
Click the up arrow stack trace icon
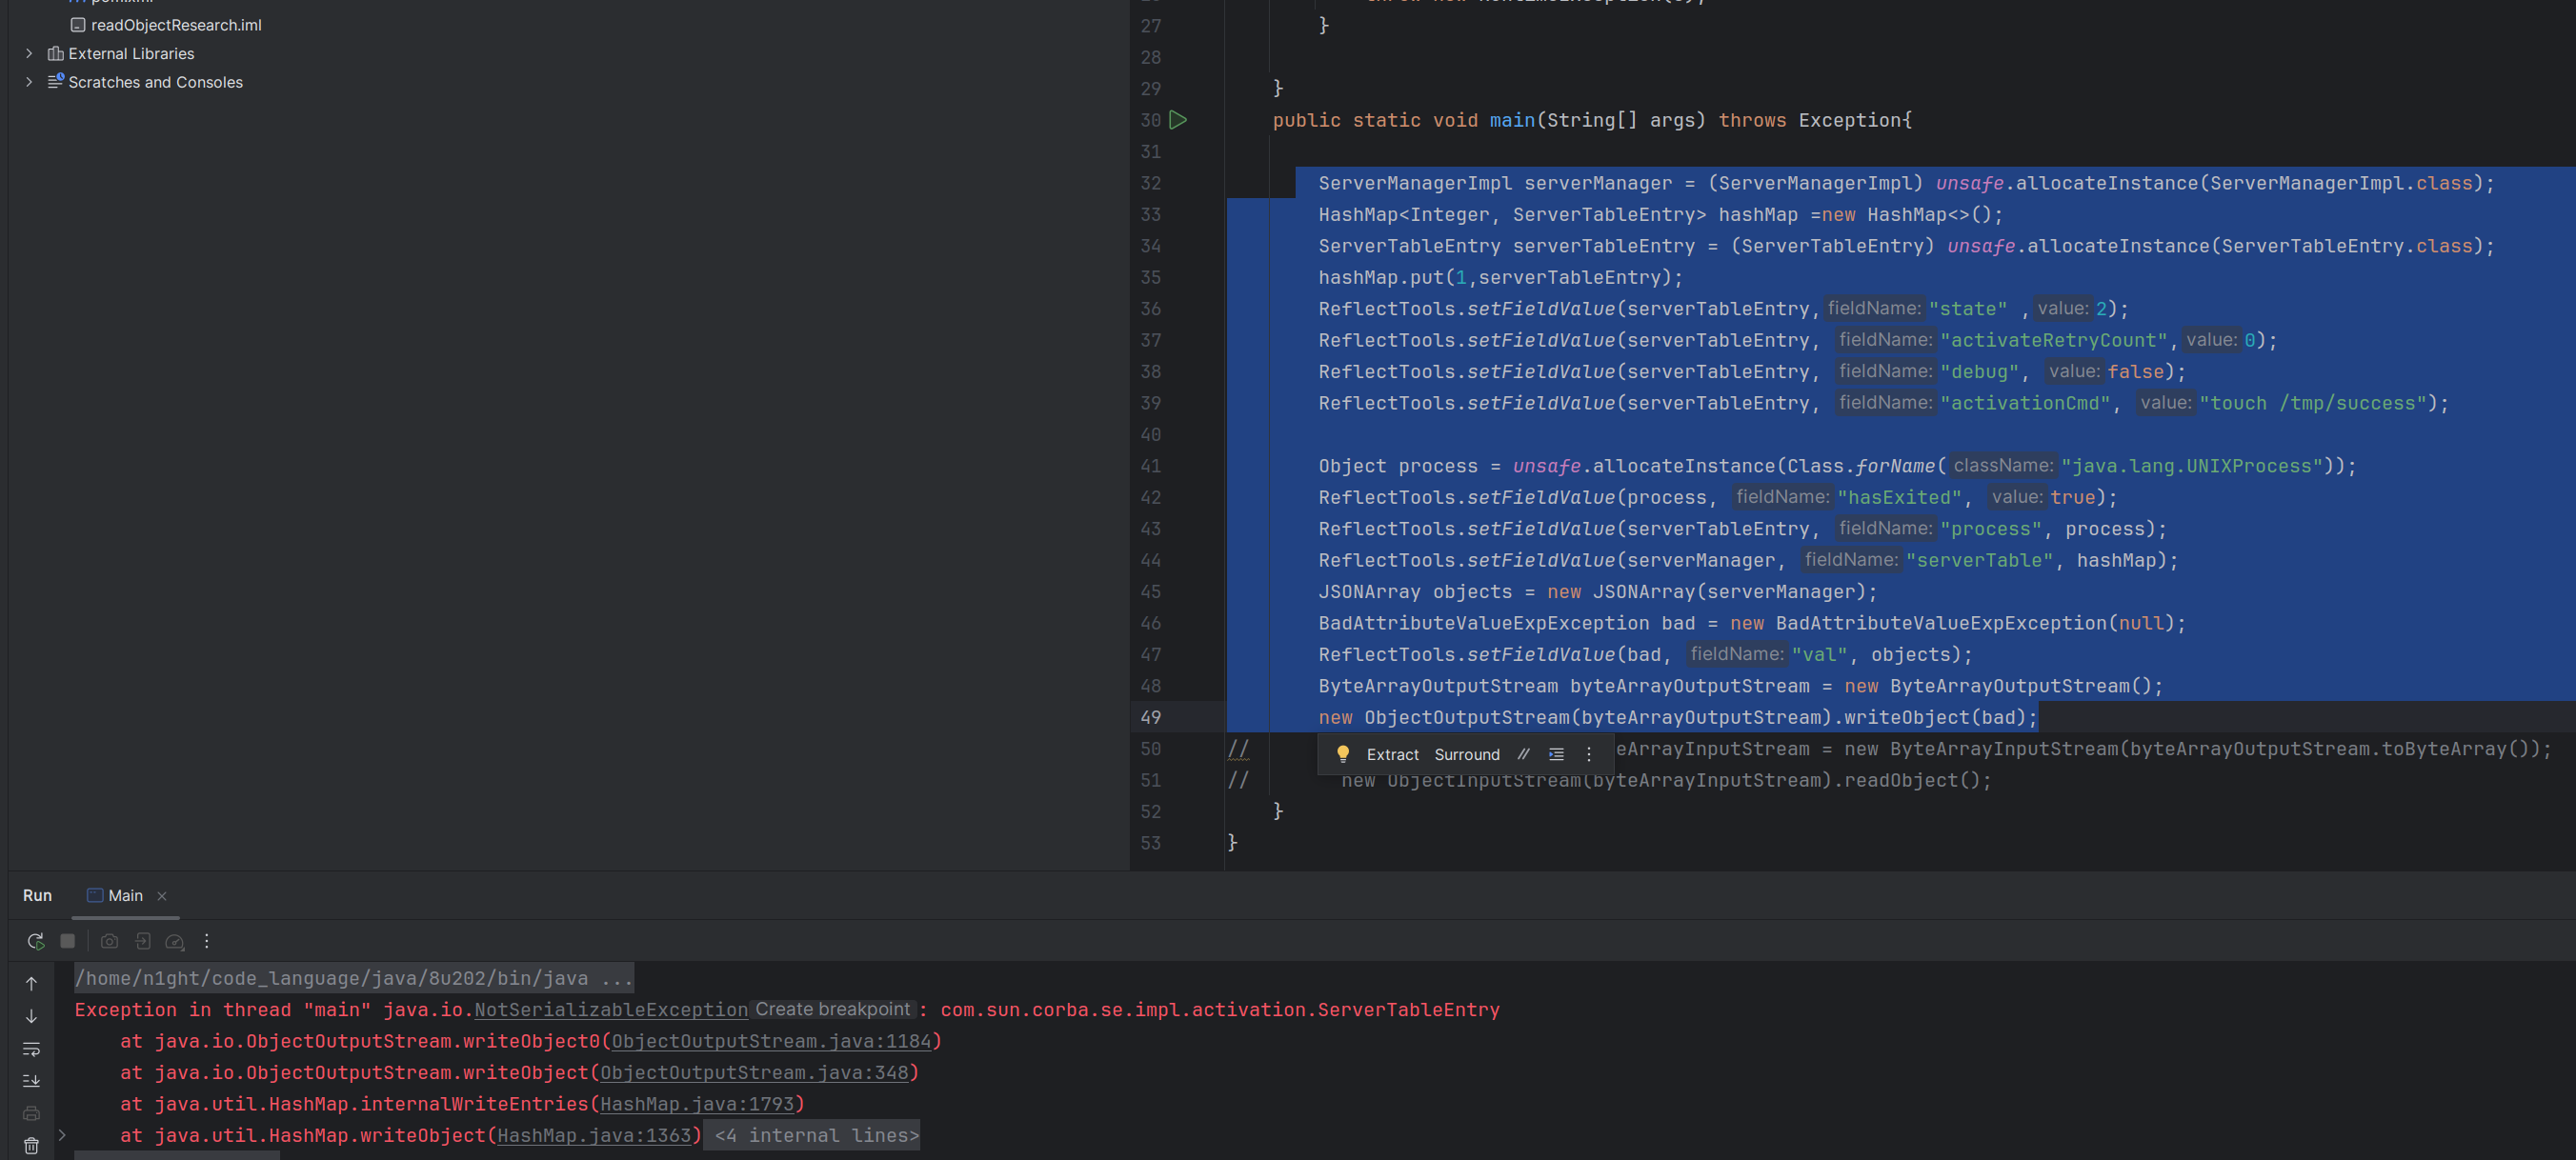pos(31,984)
